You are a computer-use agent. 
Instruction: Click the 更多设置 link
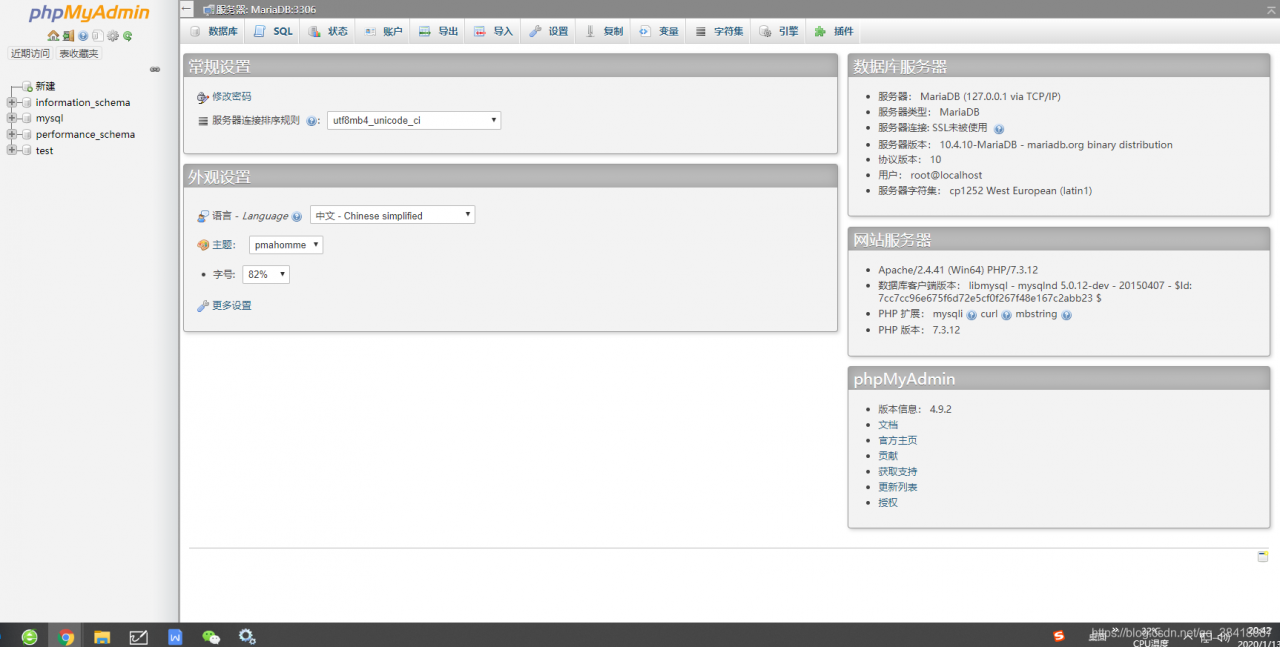click(232, 306)
